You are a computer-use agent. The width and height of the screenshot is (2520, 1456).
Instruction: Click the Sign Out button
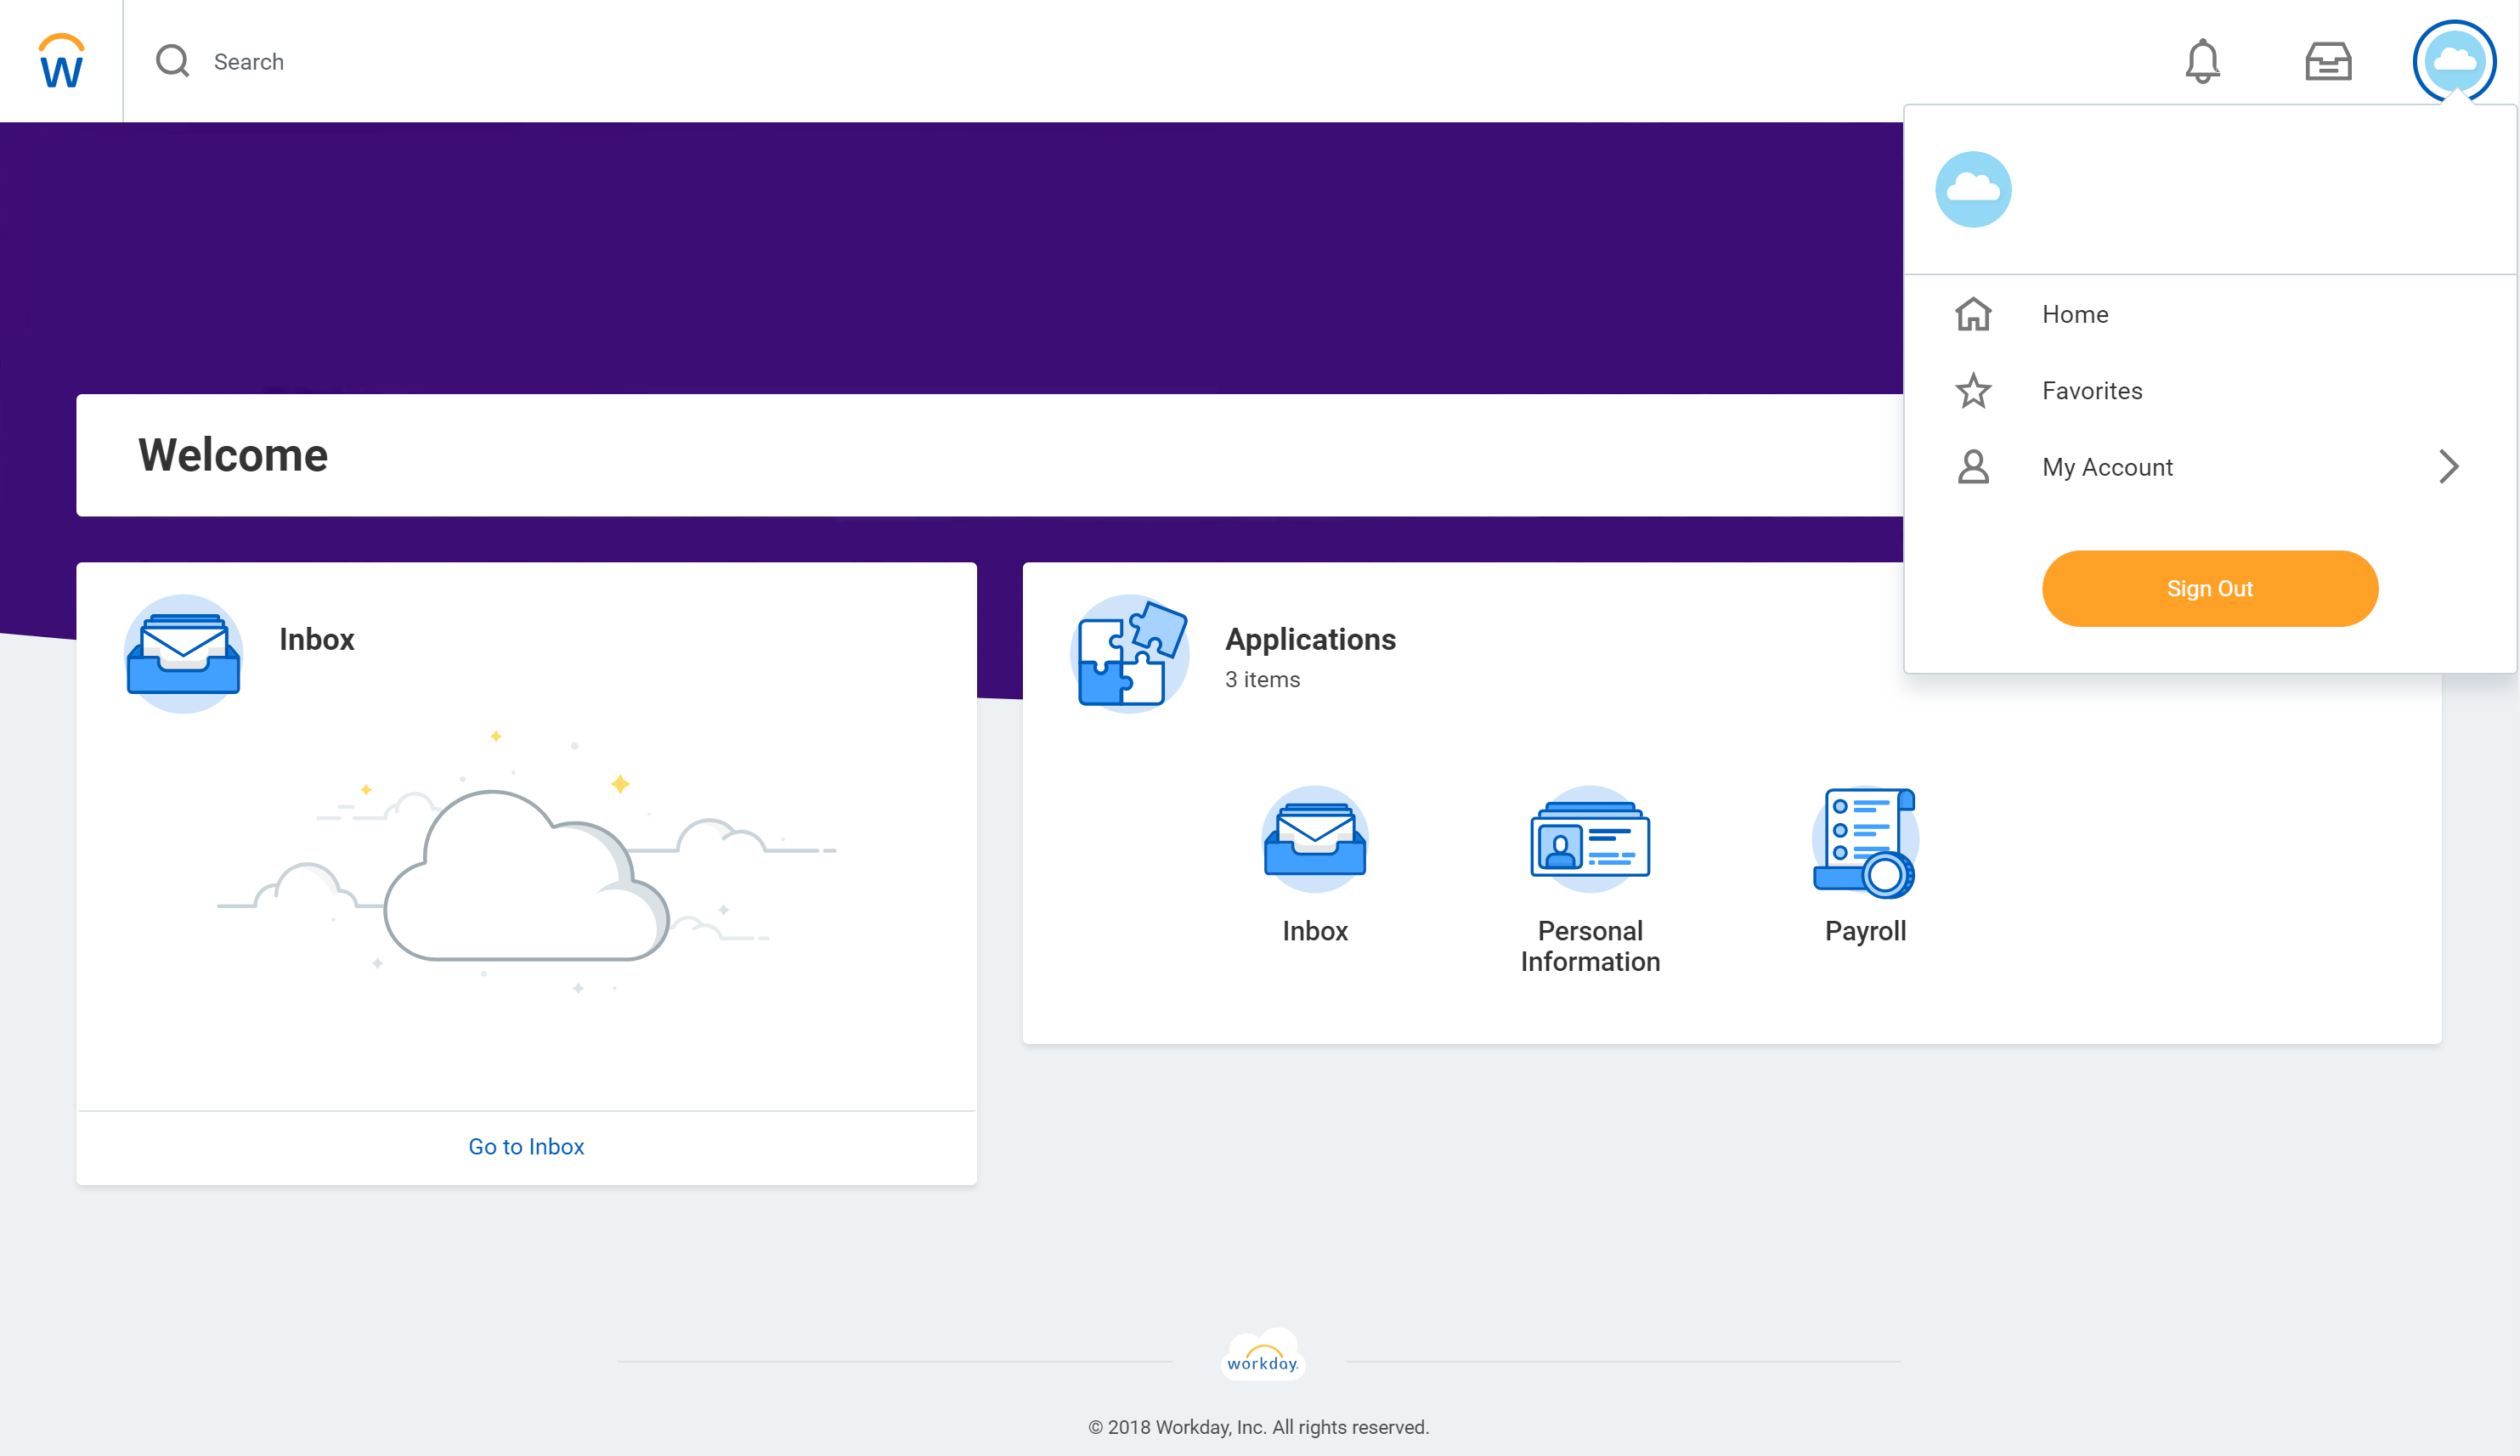coord(2210,589)
